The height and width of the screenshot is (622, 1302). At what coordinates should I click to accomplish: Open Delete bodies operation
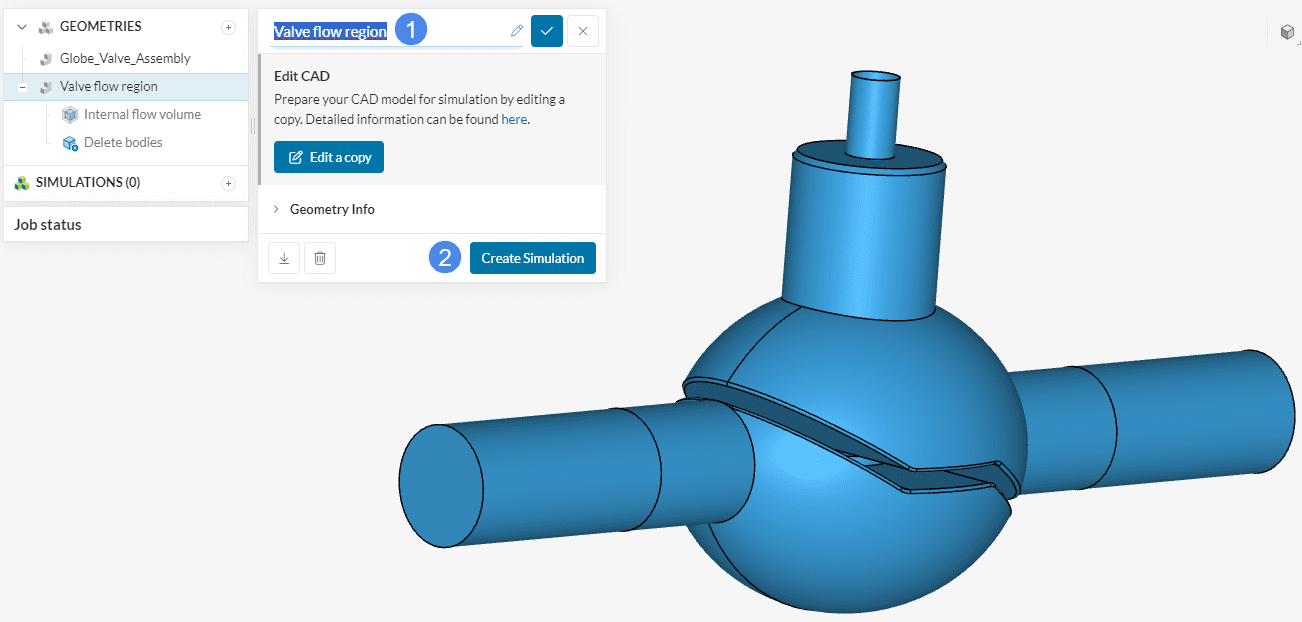[122, 143]
